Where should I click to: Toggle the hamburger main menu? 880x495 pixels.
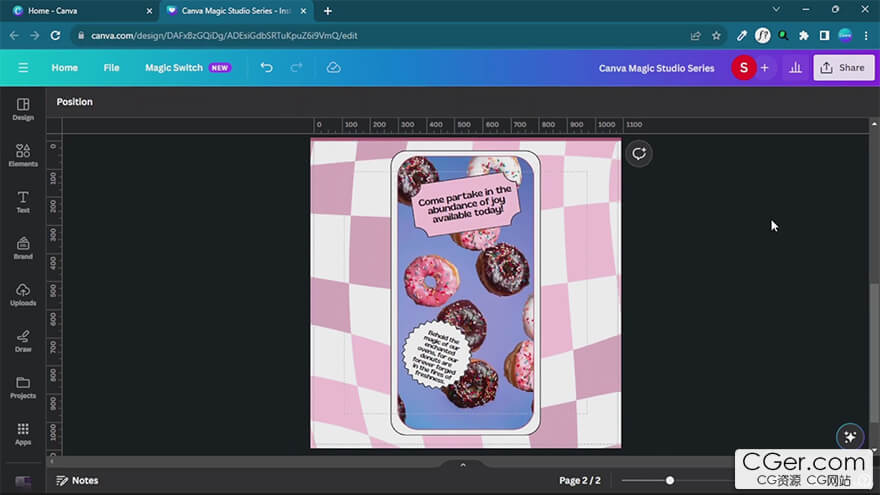click(x=23, y=68)
